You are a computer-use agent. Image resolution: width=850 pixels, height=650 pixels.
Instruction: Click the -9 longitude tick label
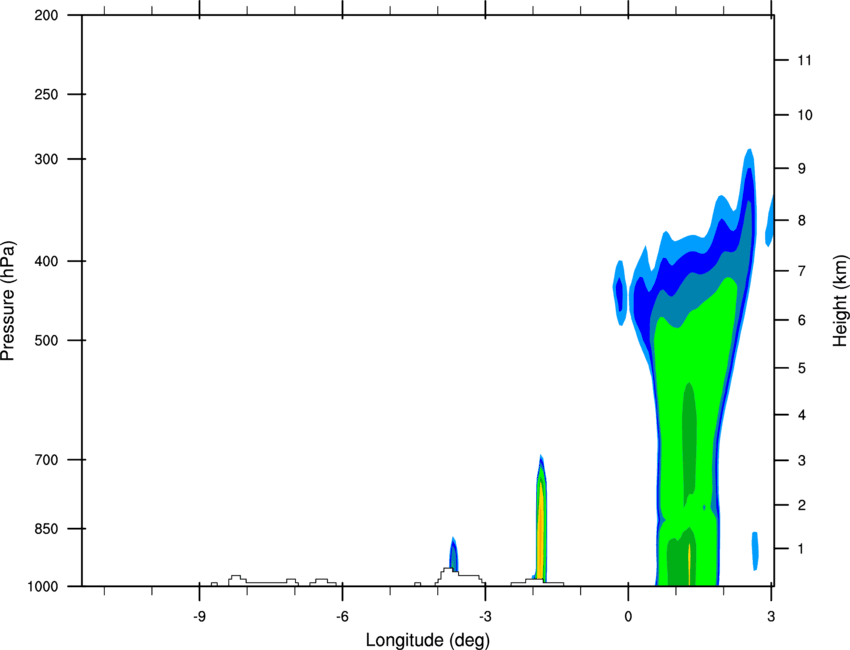(199, 616)
